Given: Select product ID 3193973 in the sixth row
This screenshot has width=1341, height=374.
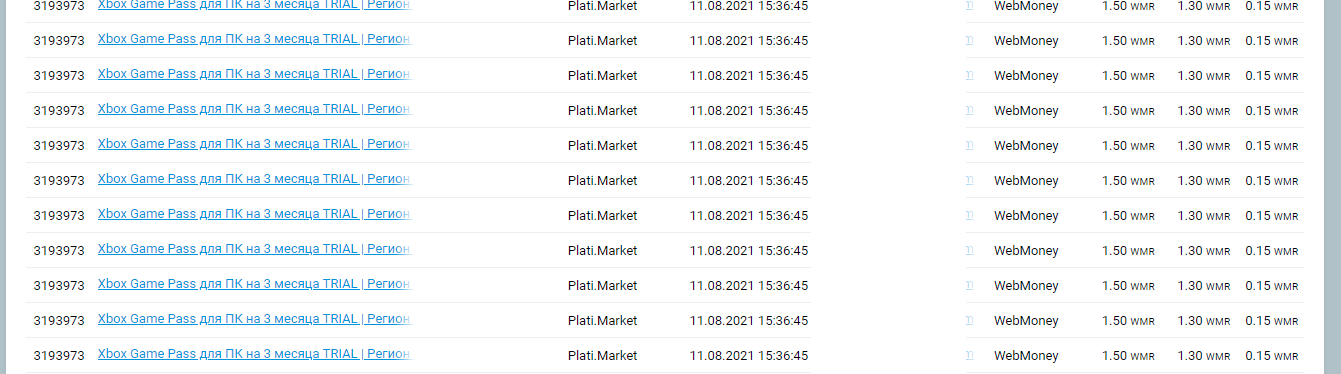Looking at the screenshot, I should coord(59,181).
